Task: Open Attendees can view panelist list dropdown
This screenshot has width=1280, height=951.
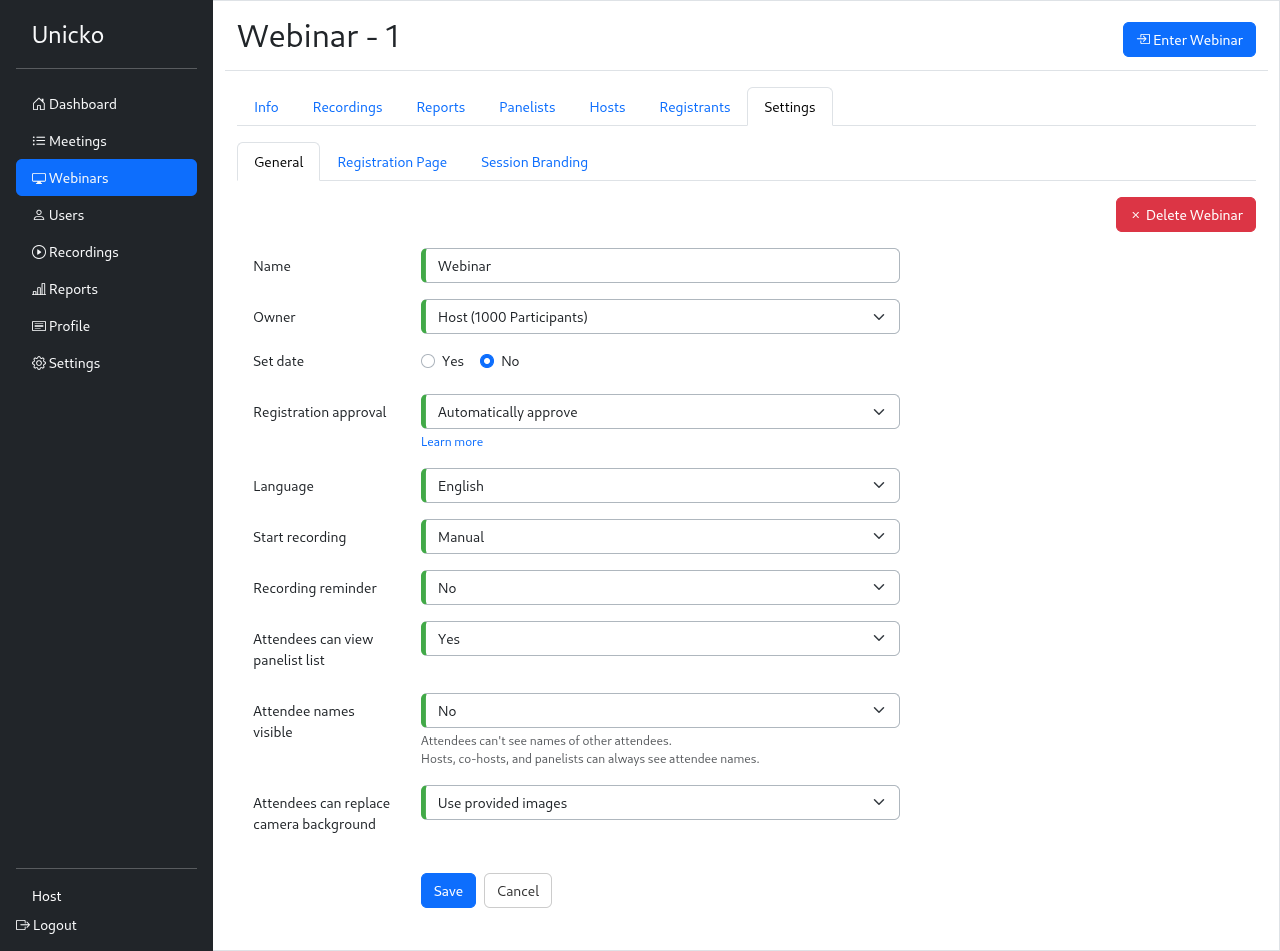Action: coord(660,639)
